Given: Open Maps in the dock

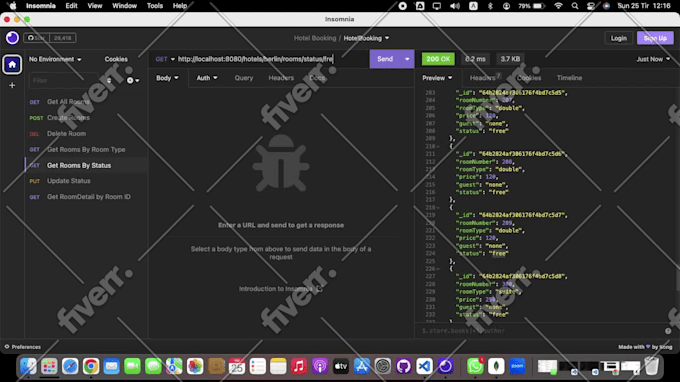Looking at the screenshot, I should [174, 366].
